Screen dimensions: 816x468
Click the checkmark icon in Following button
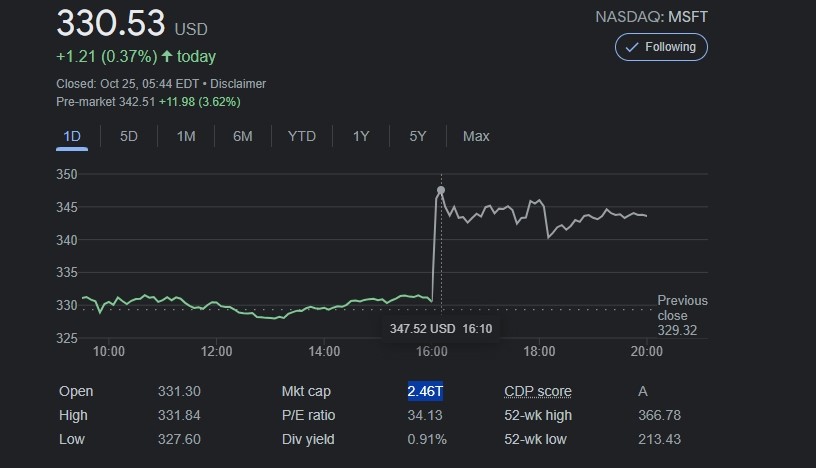[632, 47]
